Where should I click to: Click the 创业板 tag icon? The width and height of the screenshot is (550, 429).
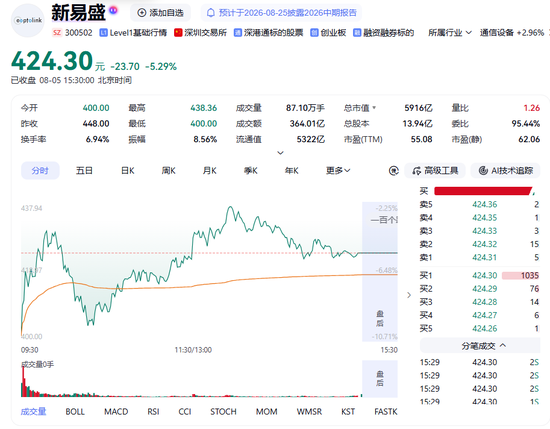point(314,33)
